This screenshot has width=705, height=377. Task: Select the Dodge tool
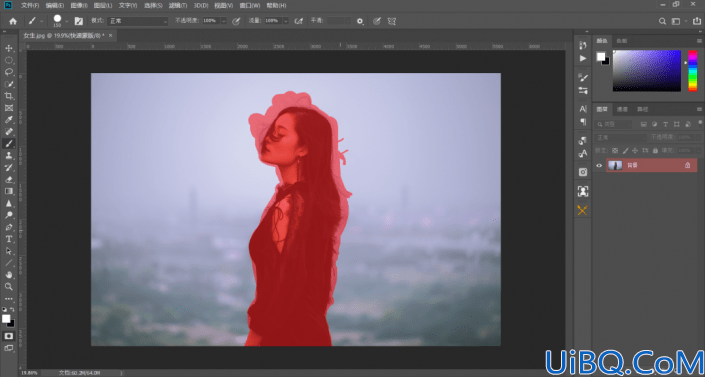point(9,215)
